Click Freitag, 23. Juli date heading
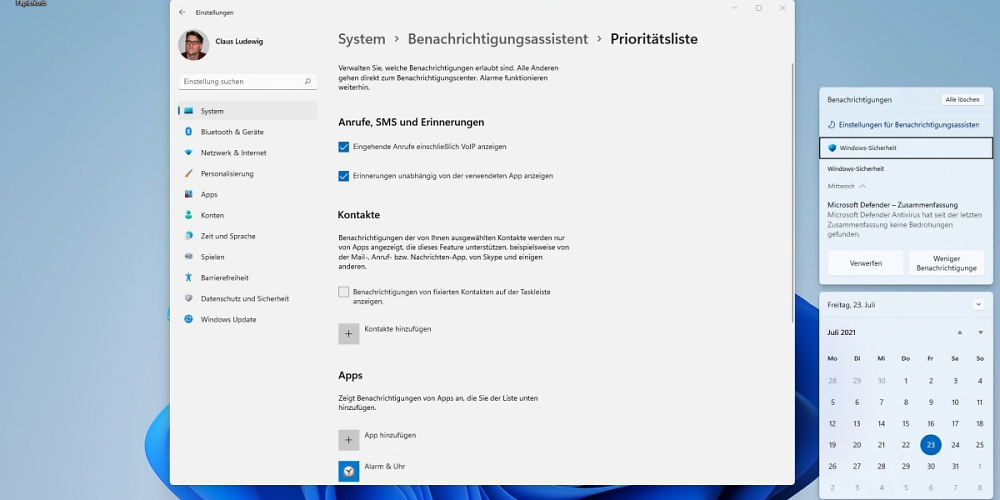1000x500 pixels. pyautogui.click(x=851, y=305)
